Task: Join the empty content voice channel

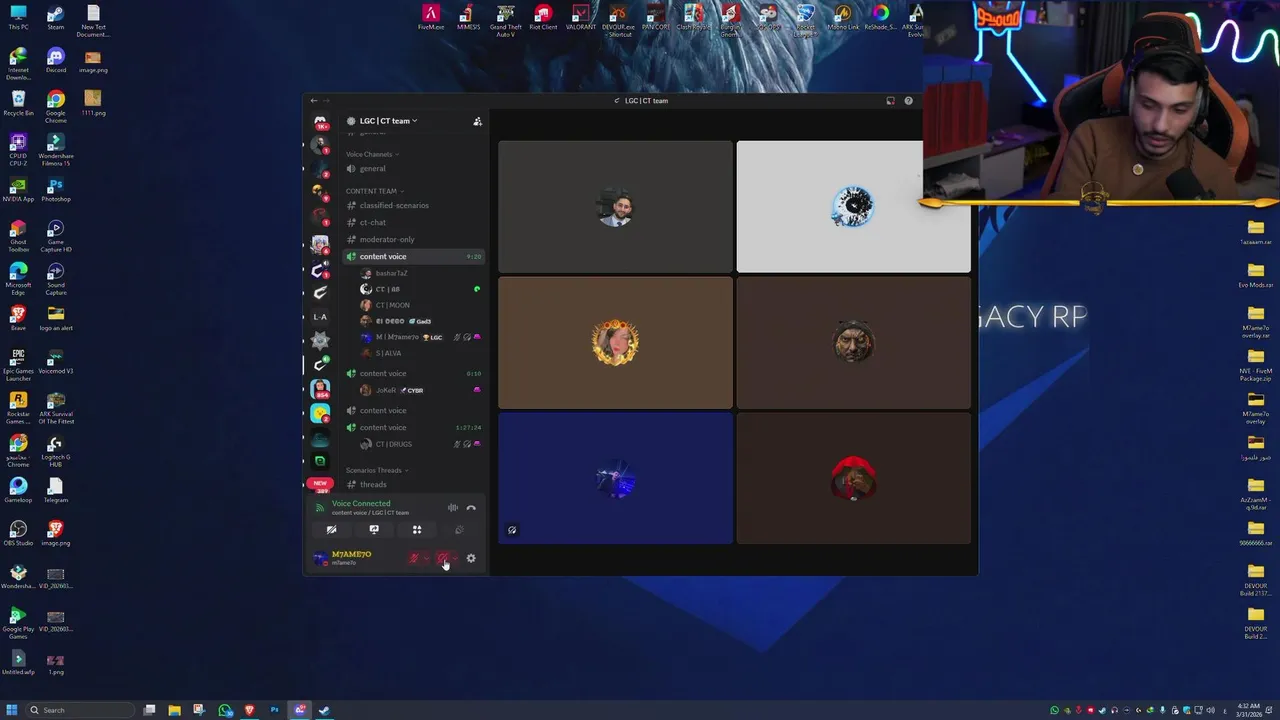Action: click(x=413, y=410)
